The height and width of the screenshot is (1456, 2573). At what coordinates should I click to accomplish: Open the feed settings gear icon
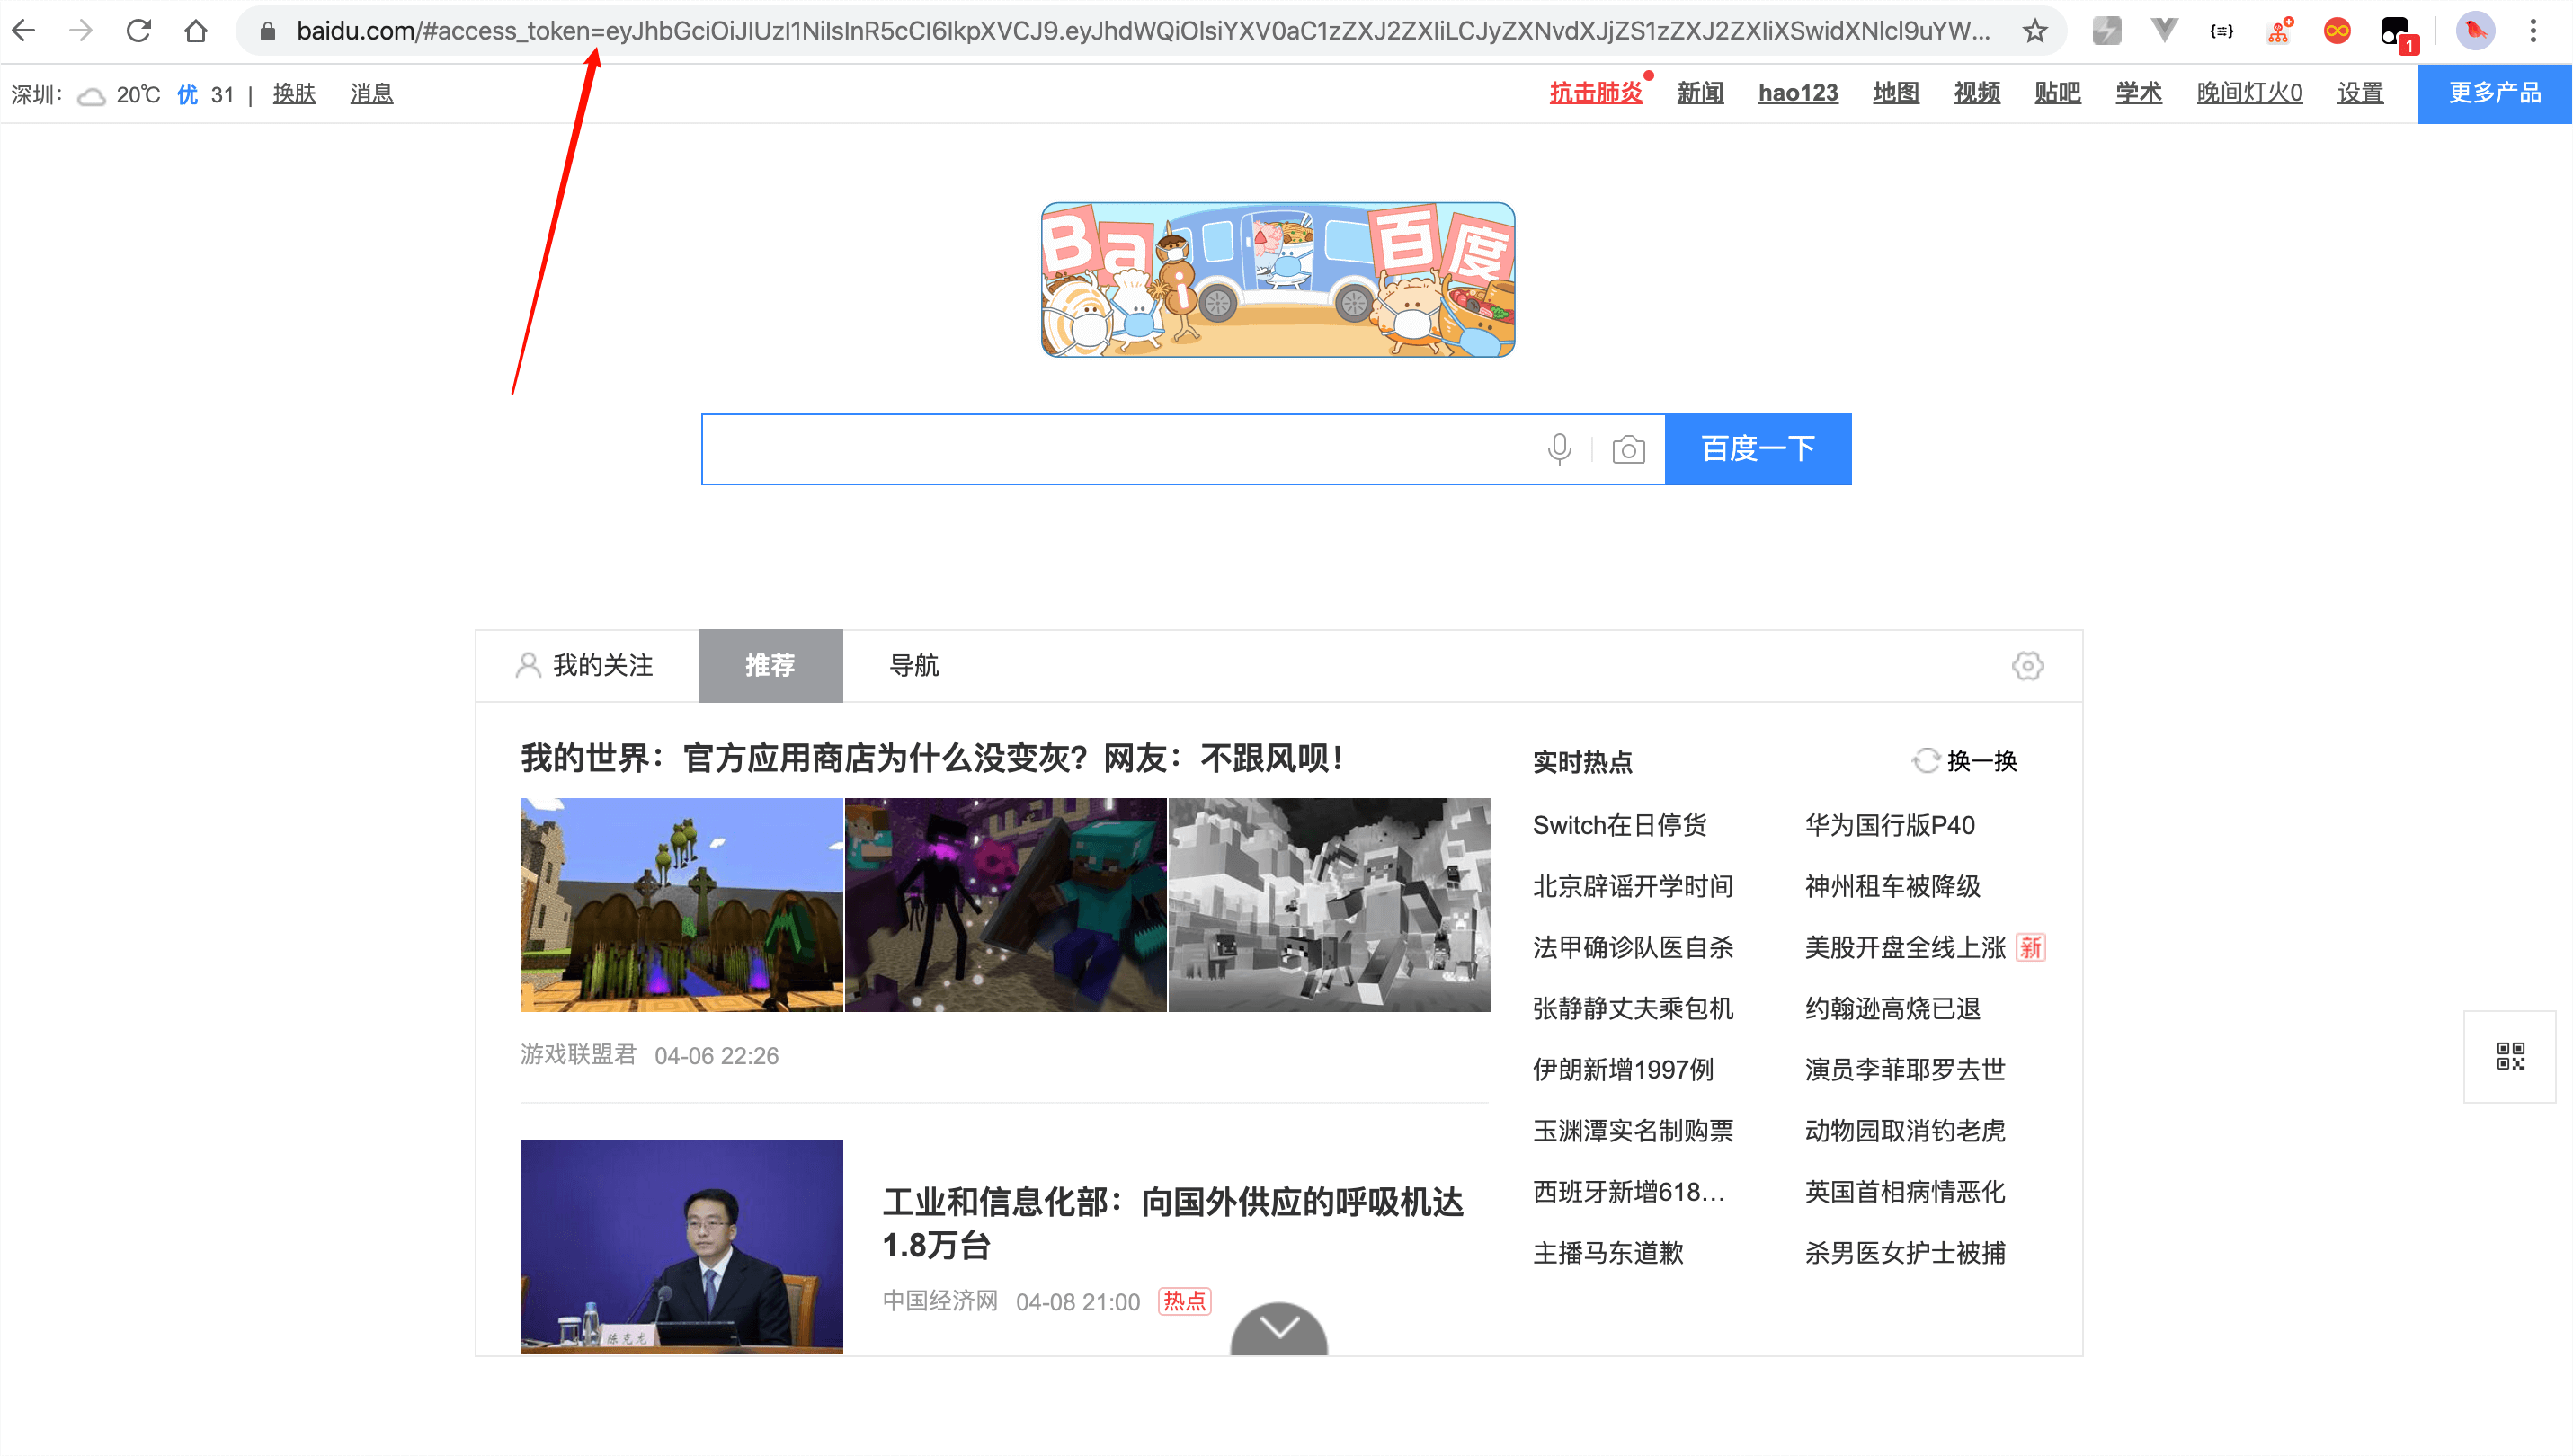click(x=2027, y=666)
